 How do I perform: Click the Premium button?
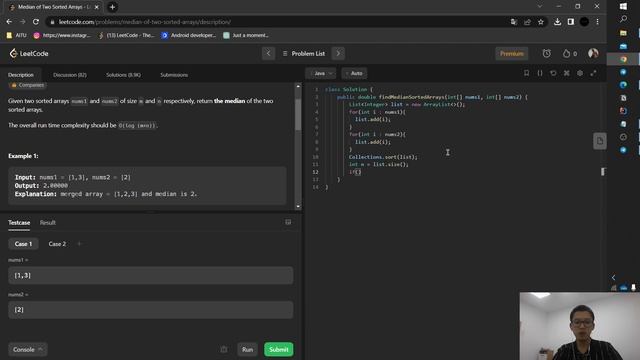[511, 53]
